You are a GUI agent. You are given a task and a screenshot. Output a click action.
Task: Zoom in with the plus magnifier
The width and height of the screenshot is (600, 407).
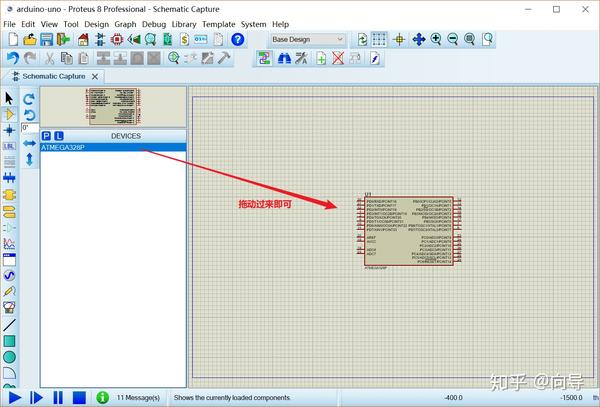pyautogui.click(x=436, y=39)
